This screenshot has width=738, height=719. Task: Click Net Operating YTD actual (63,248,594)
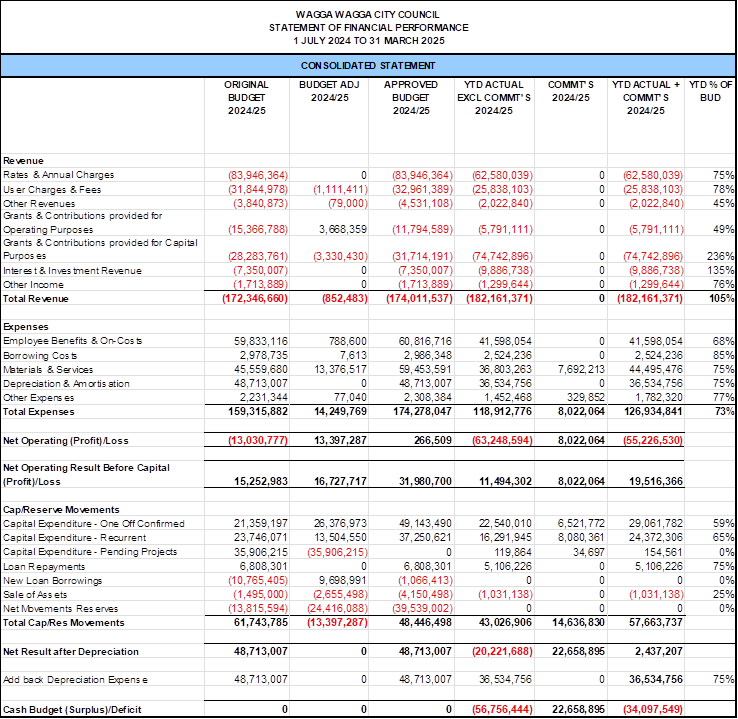(x=503, y=441)
